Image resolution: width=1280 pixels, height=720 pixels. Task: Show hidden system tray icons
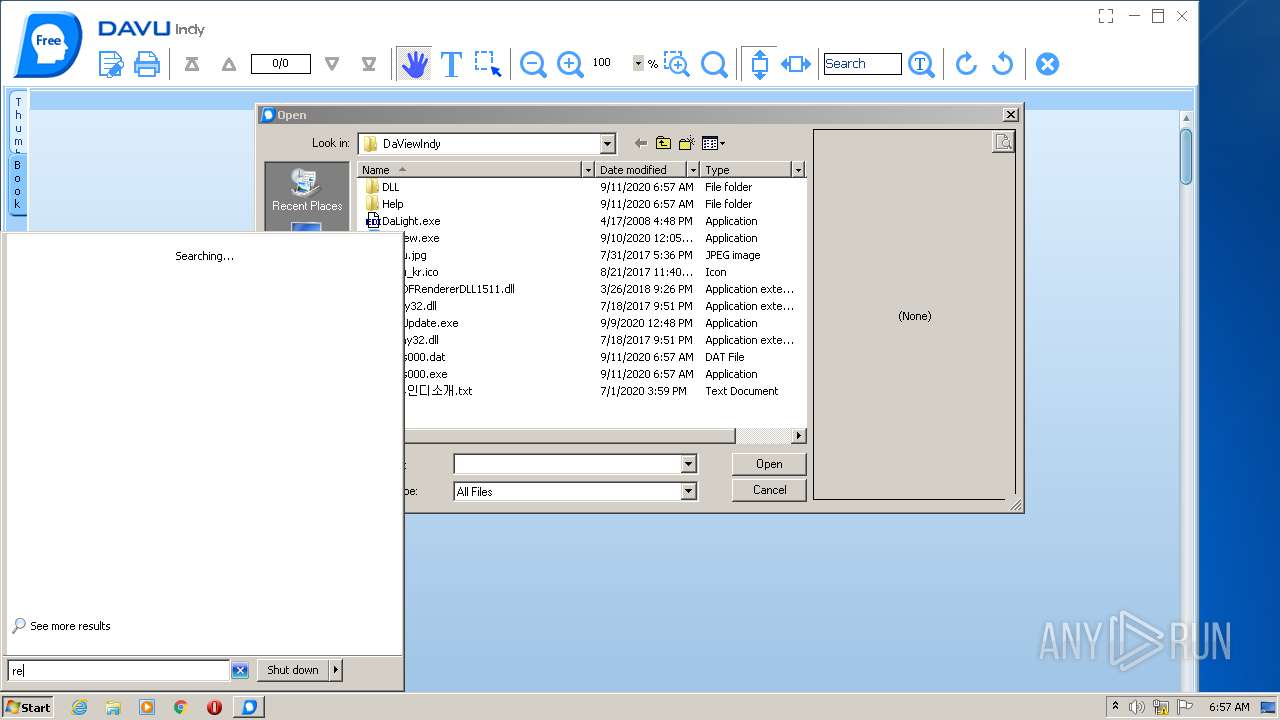[x=1115, y=707]
